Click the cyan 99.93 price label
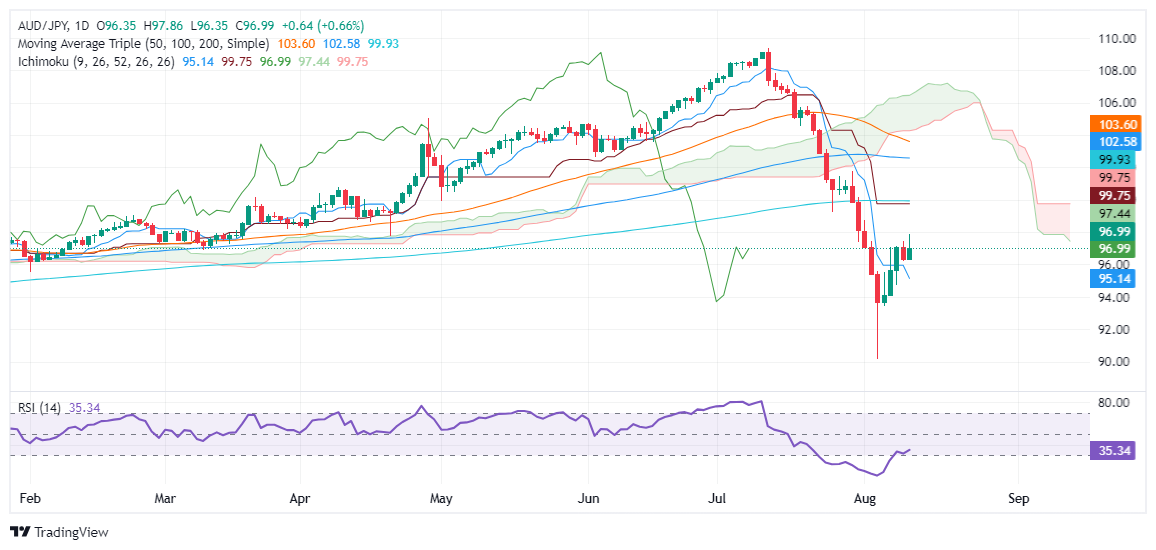The height and width of the screenshot is (550, 1156). pos(1118,160)
